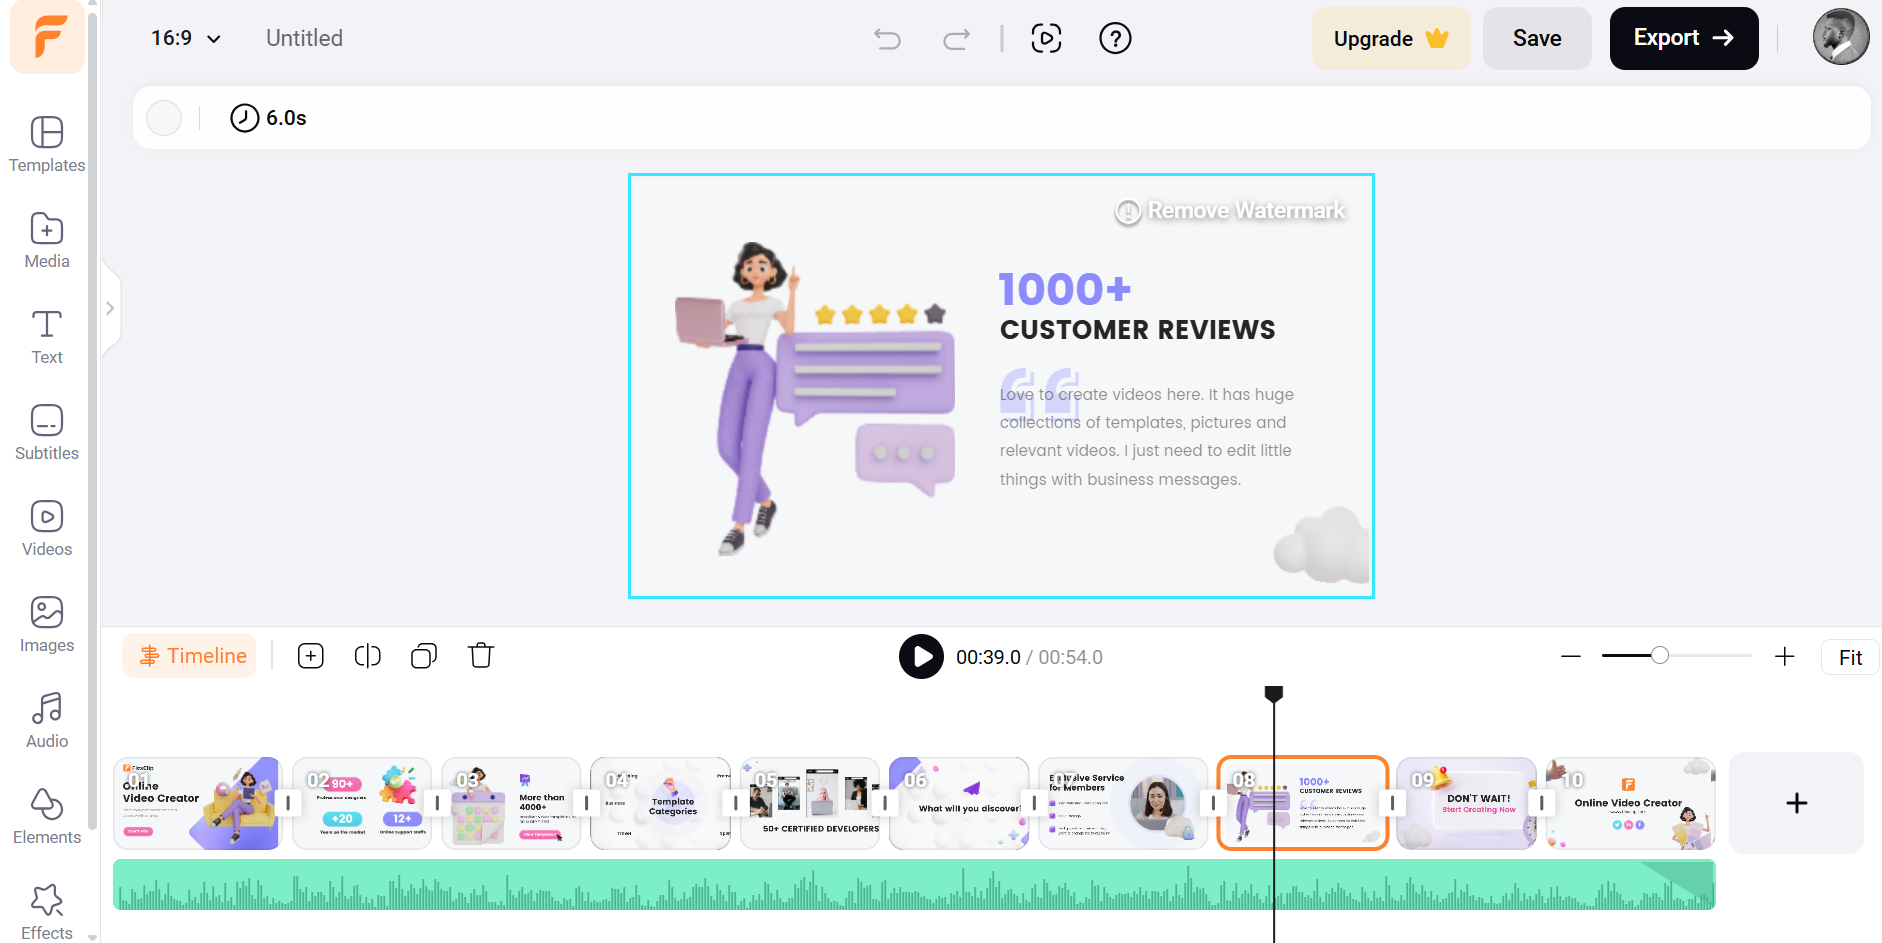Viewport: 1882px width, 943px height.
Task: Open the Subtitles panel
Action: (46, 430)
